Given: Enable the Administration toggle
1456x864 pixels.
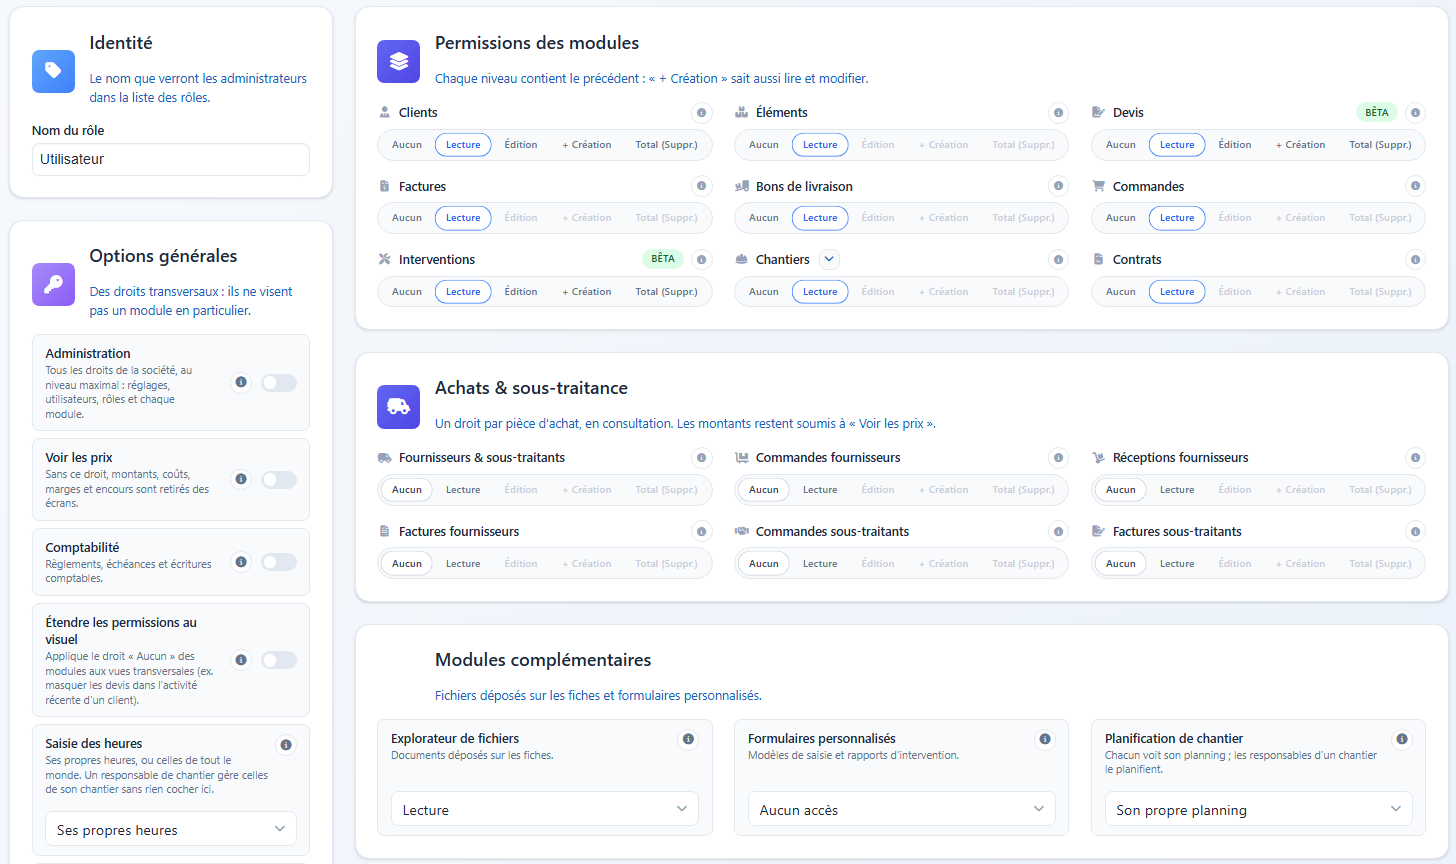Looking at the screenshot, I should click(x=279, y=383).
